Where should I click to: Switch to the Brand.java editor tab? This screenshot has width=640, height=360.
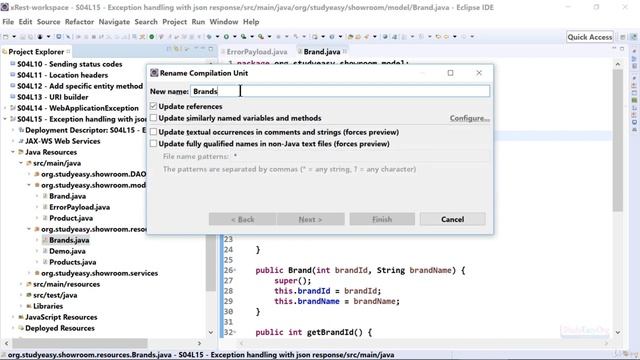pyautogui.click(x=322, y=52)
